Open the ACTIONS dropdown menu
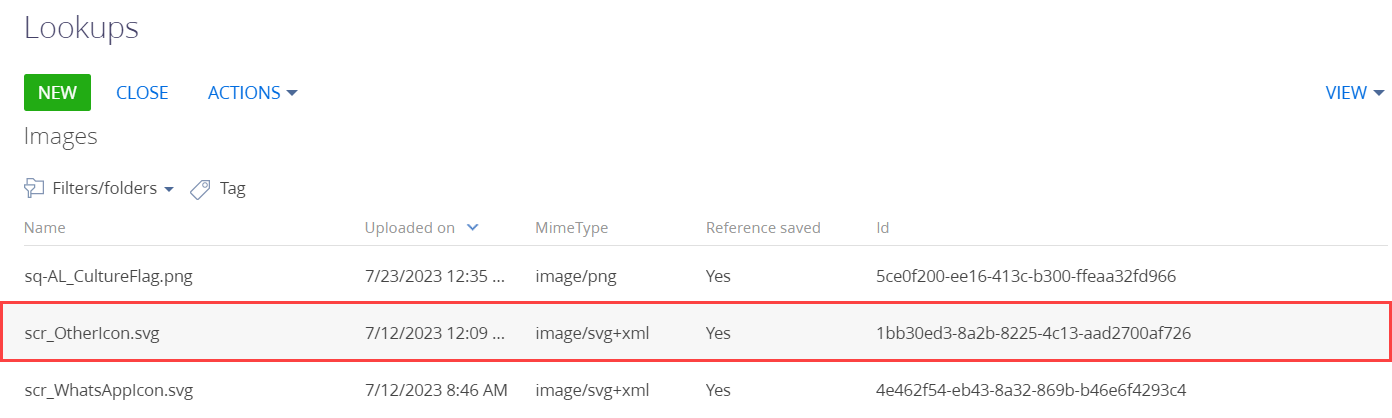The image size is (1392, 418). 253,92
